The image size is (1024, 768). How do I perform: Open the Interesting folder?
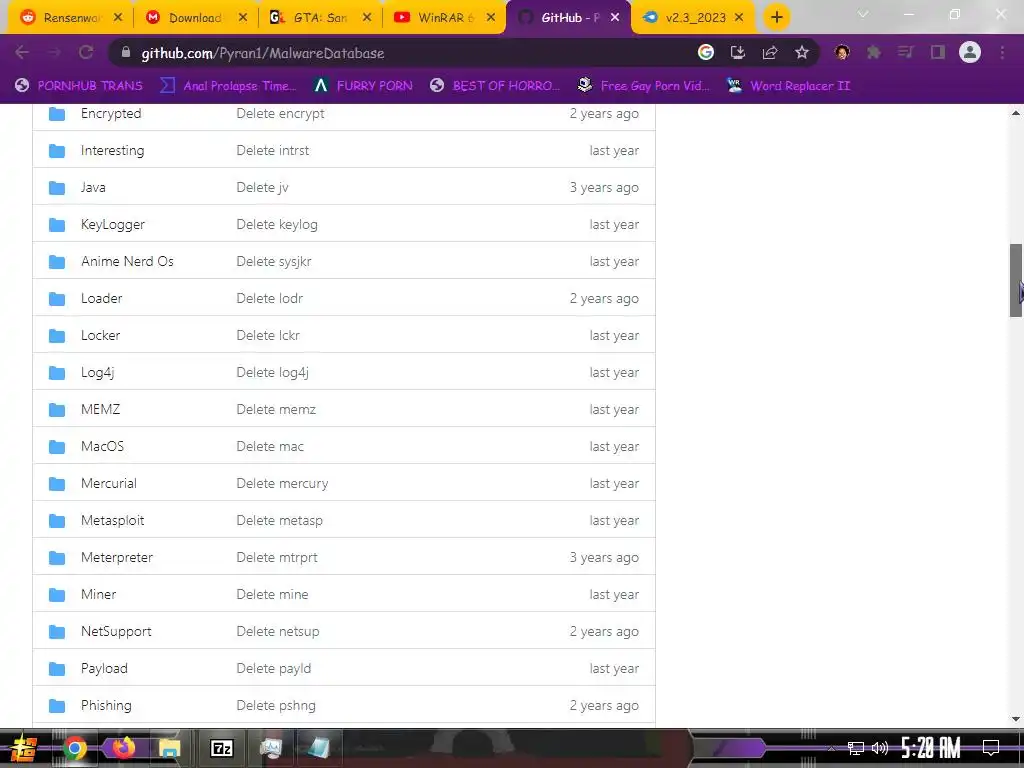(x=112, y=151)
